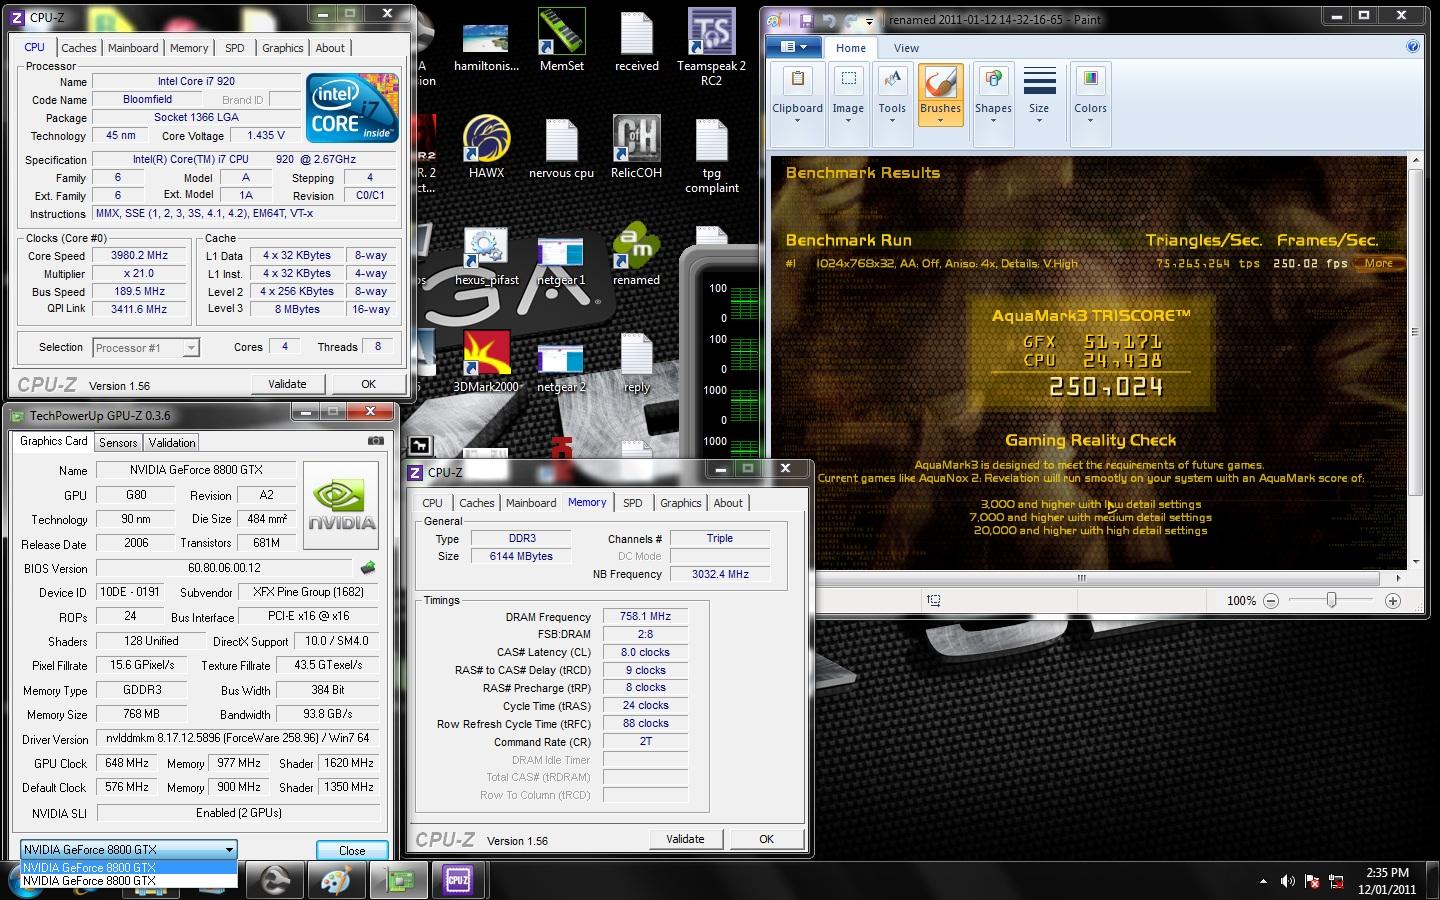Open the MemSet desktop shortcut

[x=562, y=40]
